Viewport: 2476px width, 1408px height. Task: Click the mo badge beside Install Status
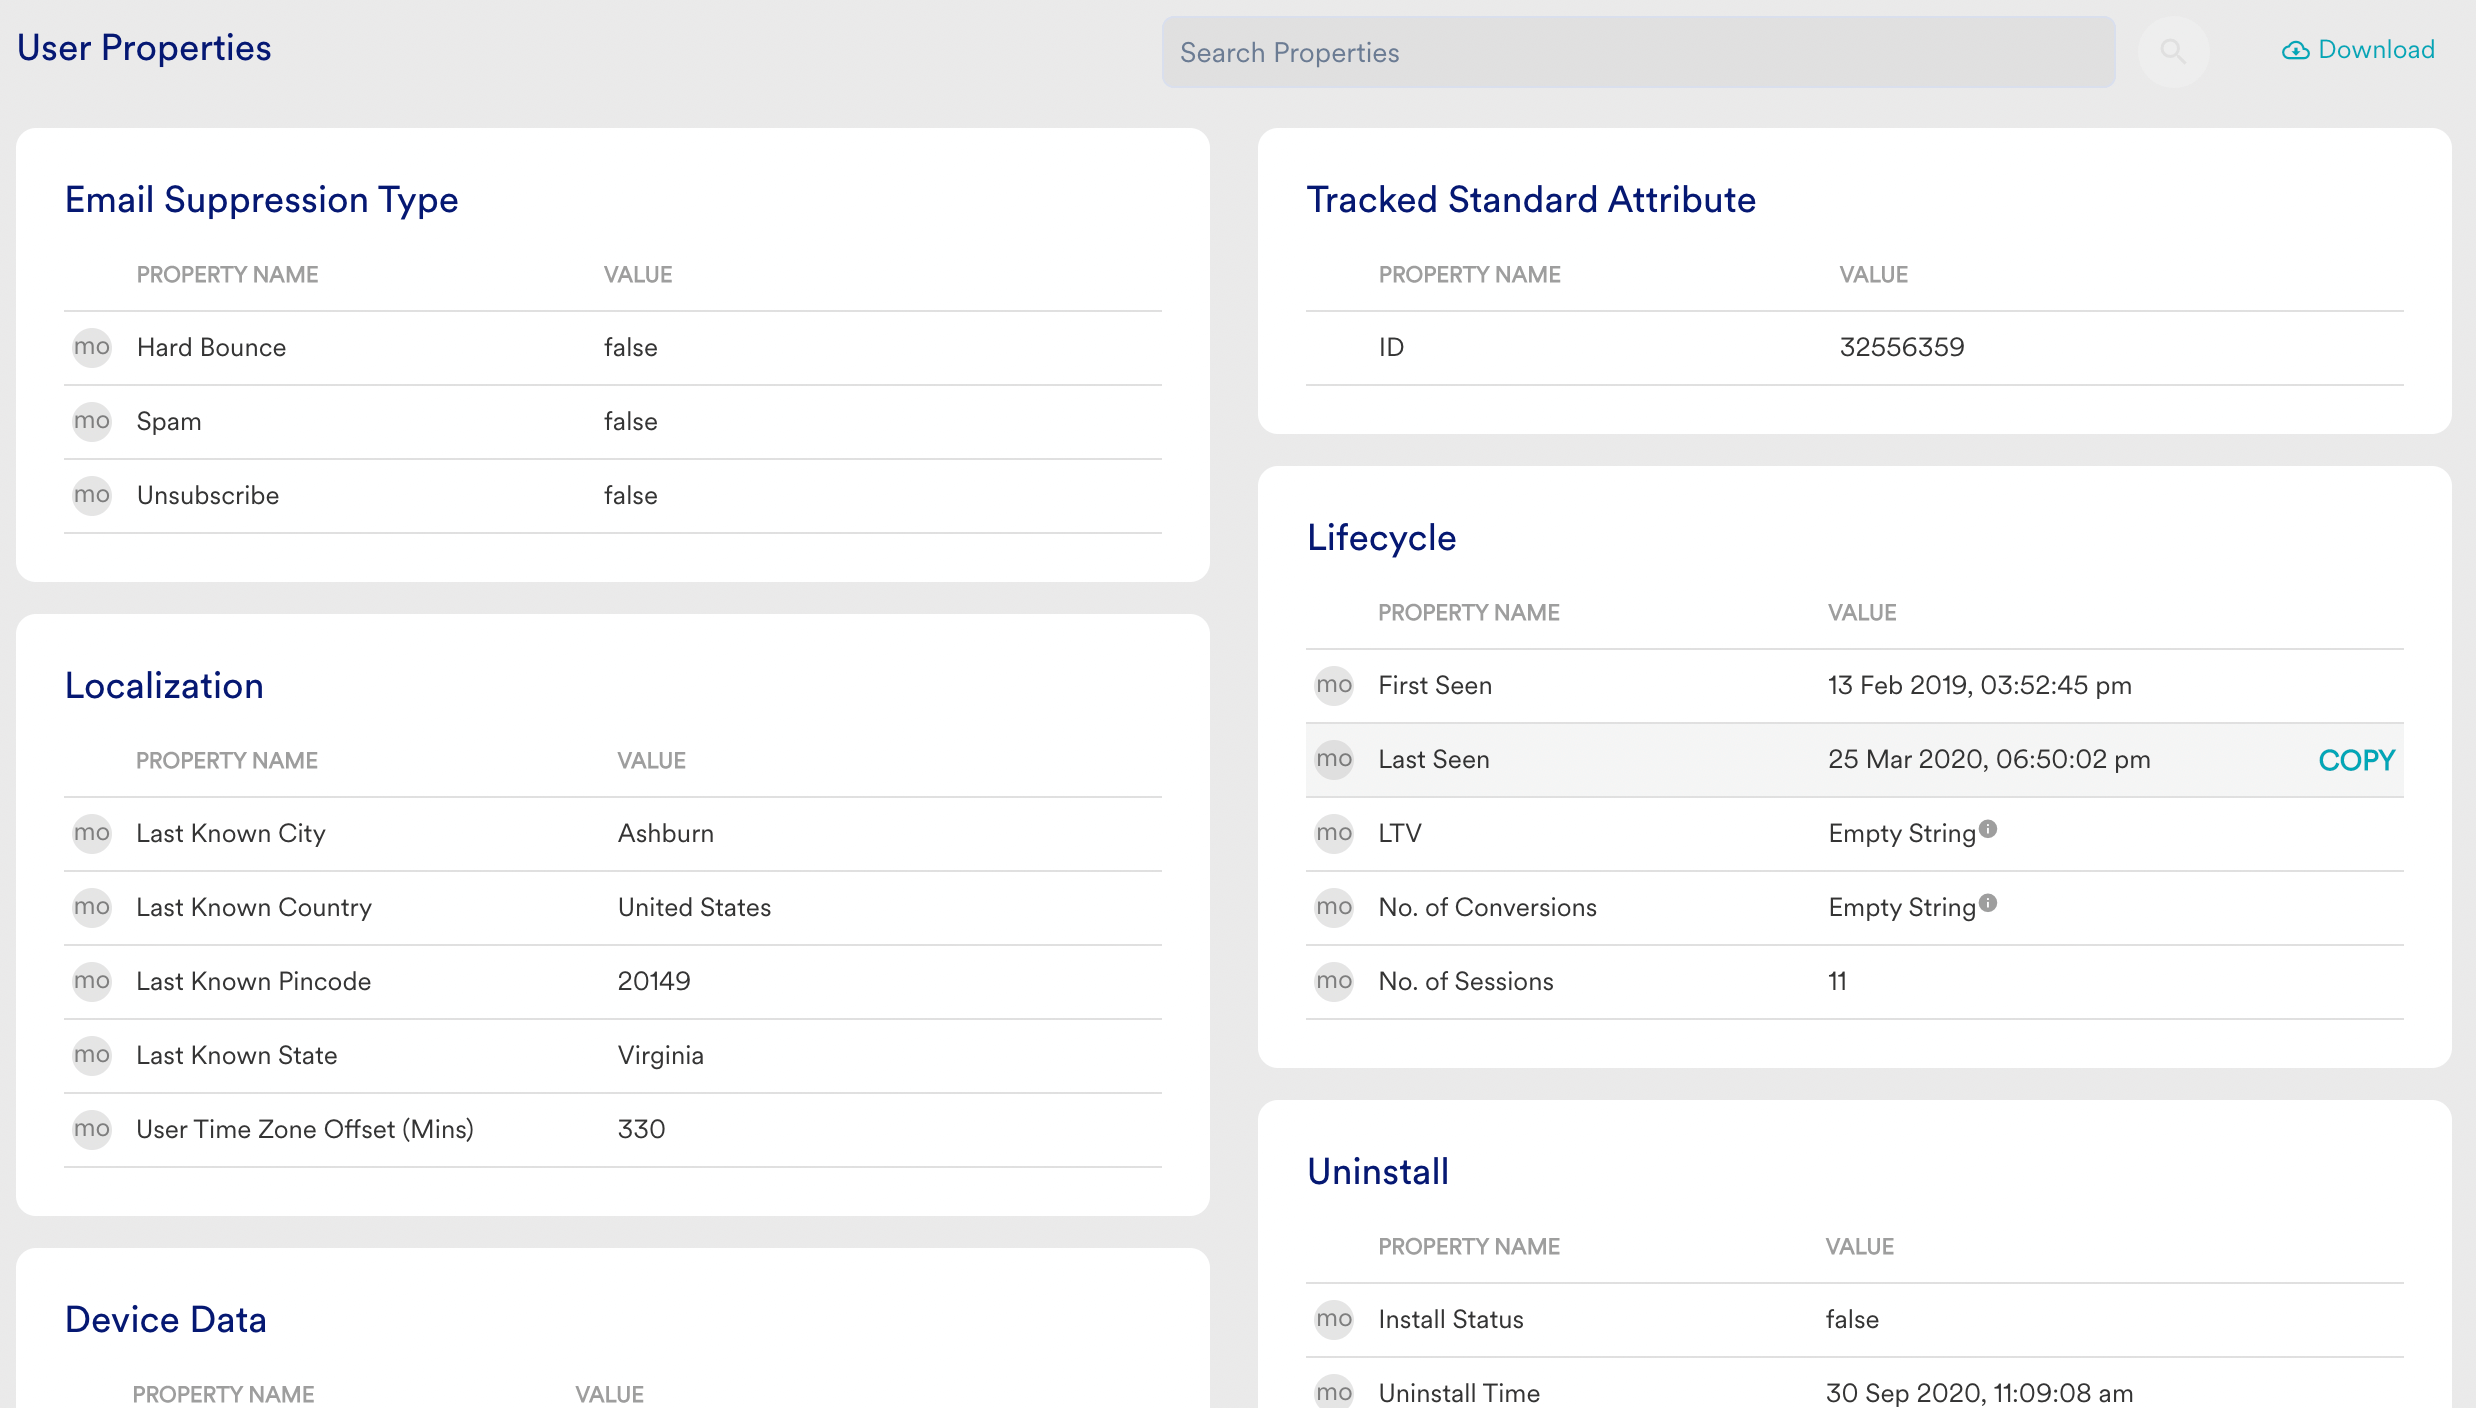pos(1334,1319)
